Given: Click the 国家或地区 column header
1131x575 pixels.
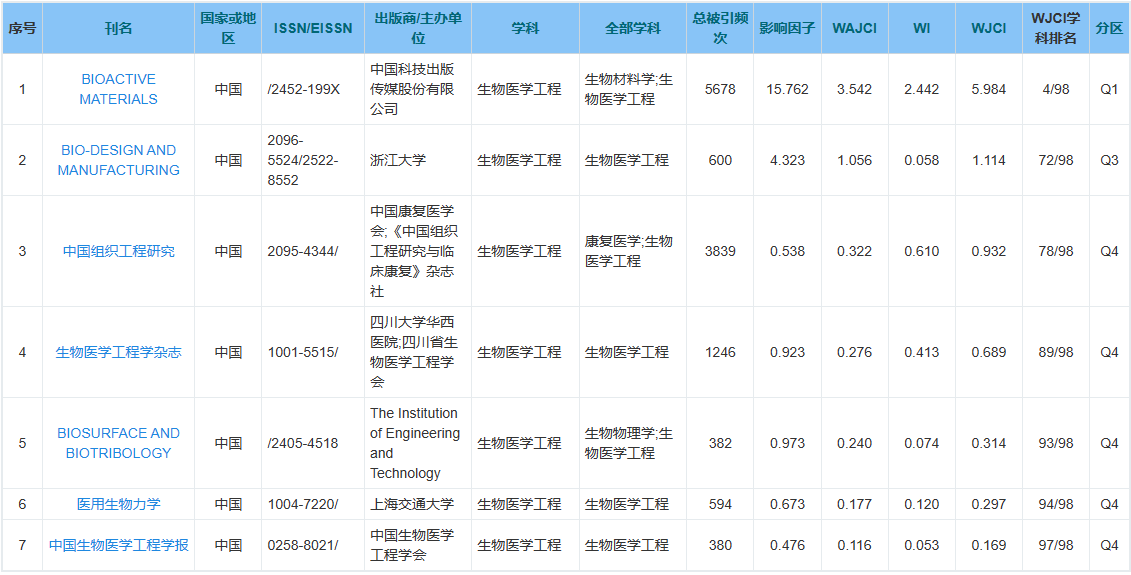Looking at the screenshot, I should pyautogui.click(x=228, y=28).
